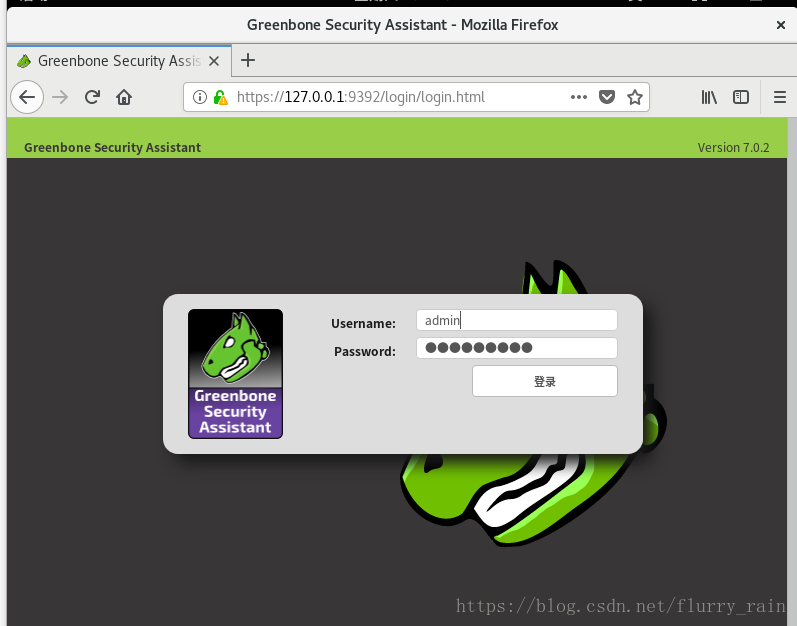The width and height of the screenshot is (797, 626).
Task: Reload the current login page
Action: pyautogui.click(x=92, y=97)
